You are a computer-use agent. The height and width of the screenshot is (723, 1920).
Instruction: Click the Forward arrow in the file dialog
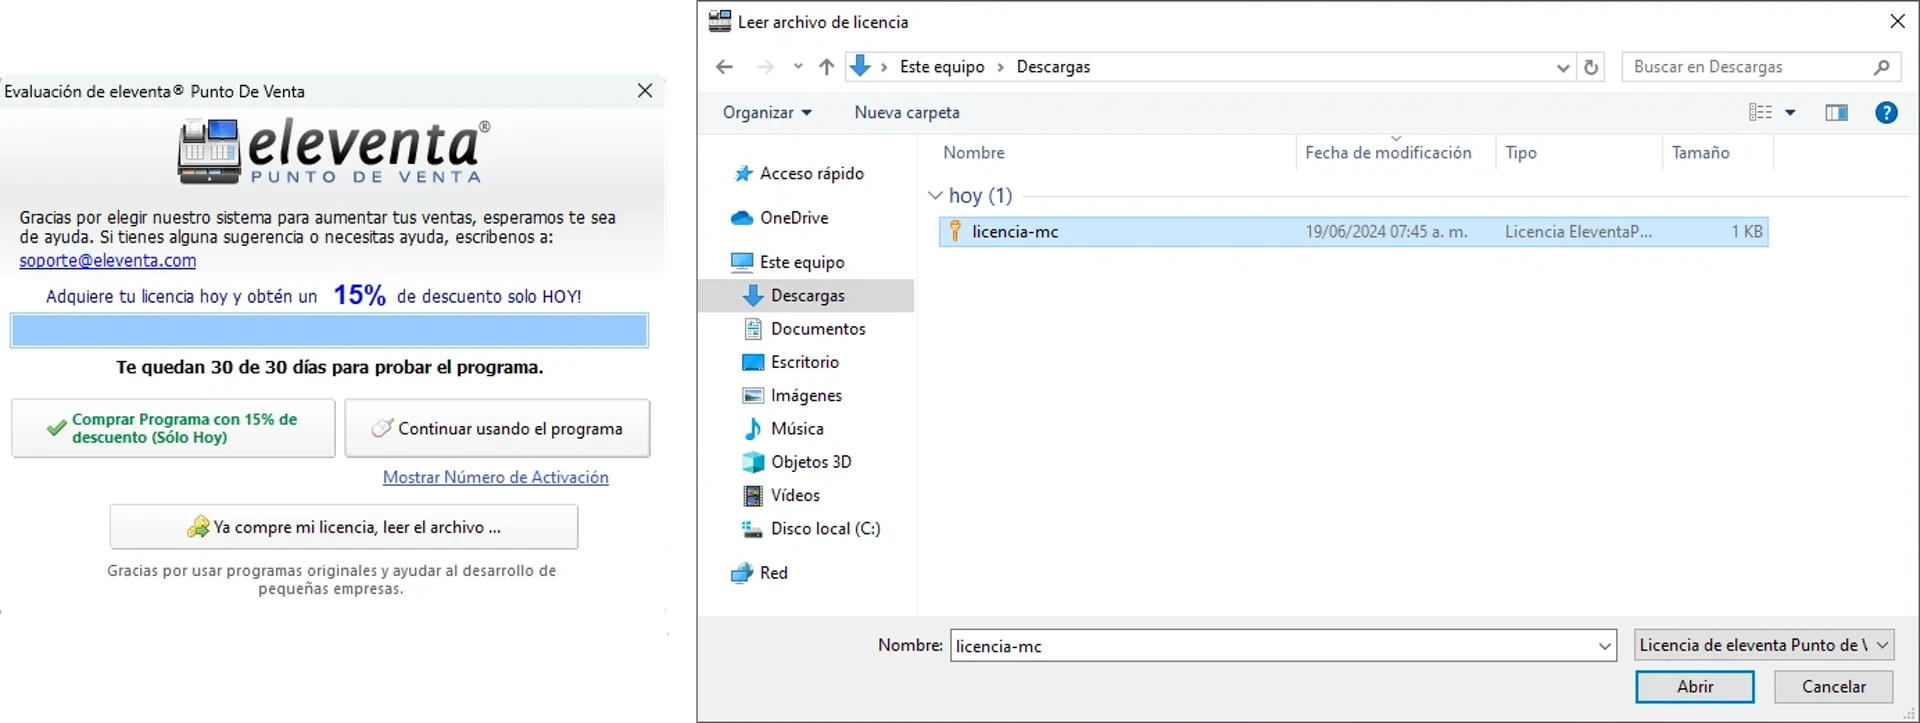pyautogui.click(x=765, y=67)
